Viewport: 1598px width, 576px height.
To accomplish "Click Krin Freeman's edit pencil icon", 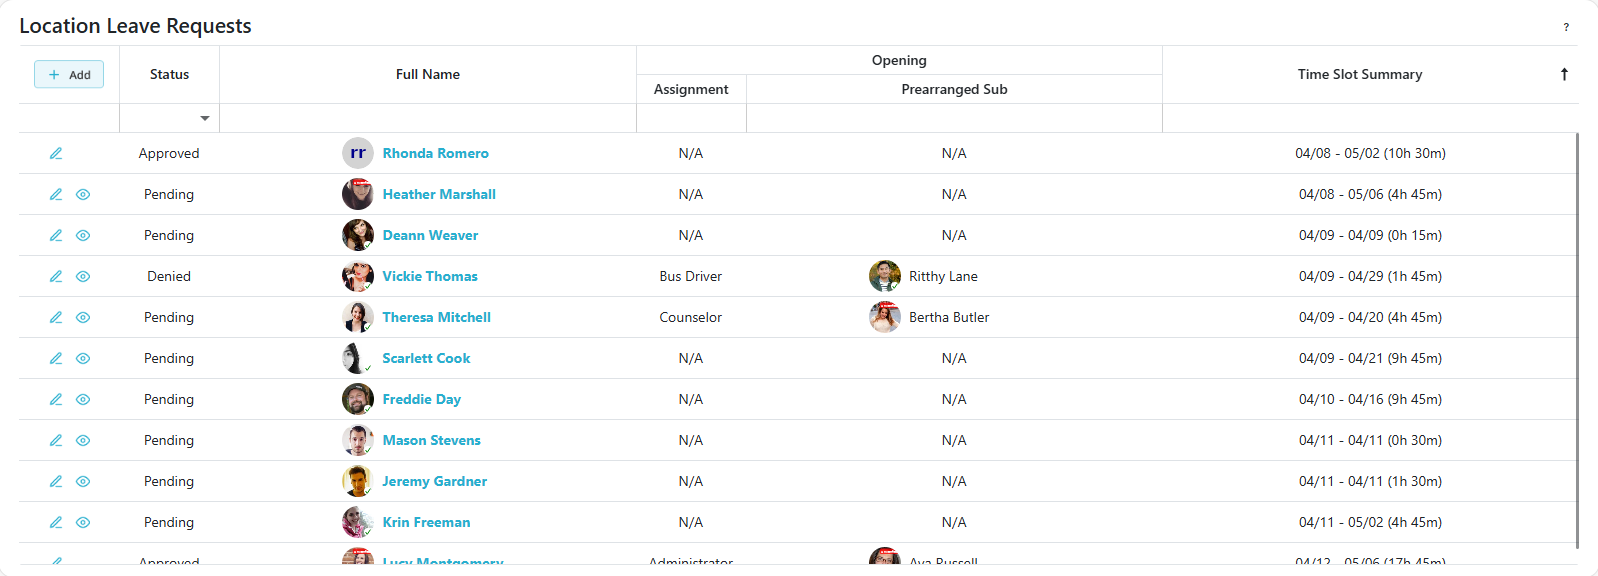I will pos(56,522).
